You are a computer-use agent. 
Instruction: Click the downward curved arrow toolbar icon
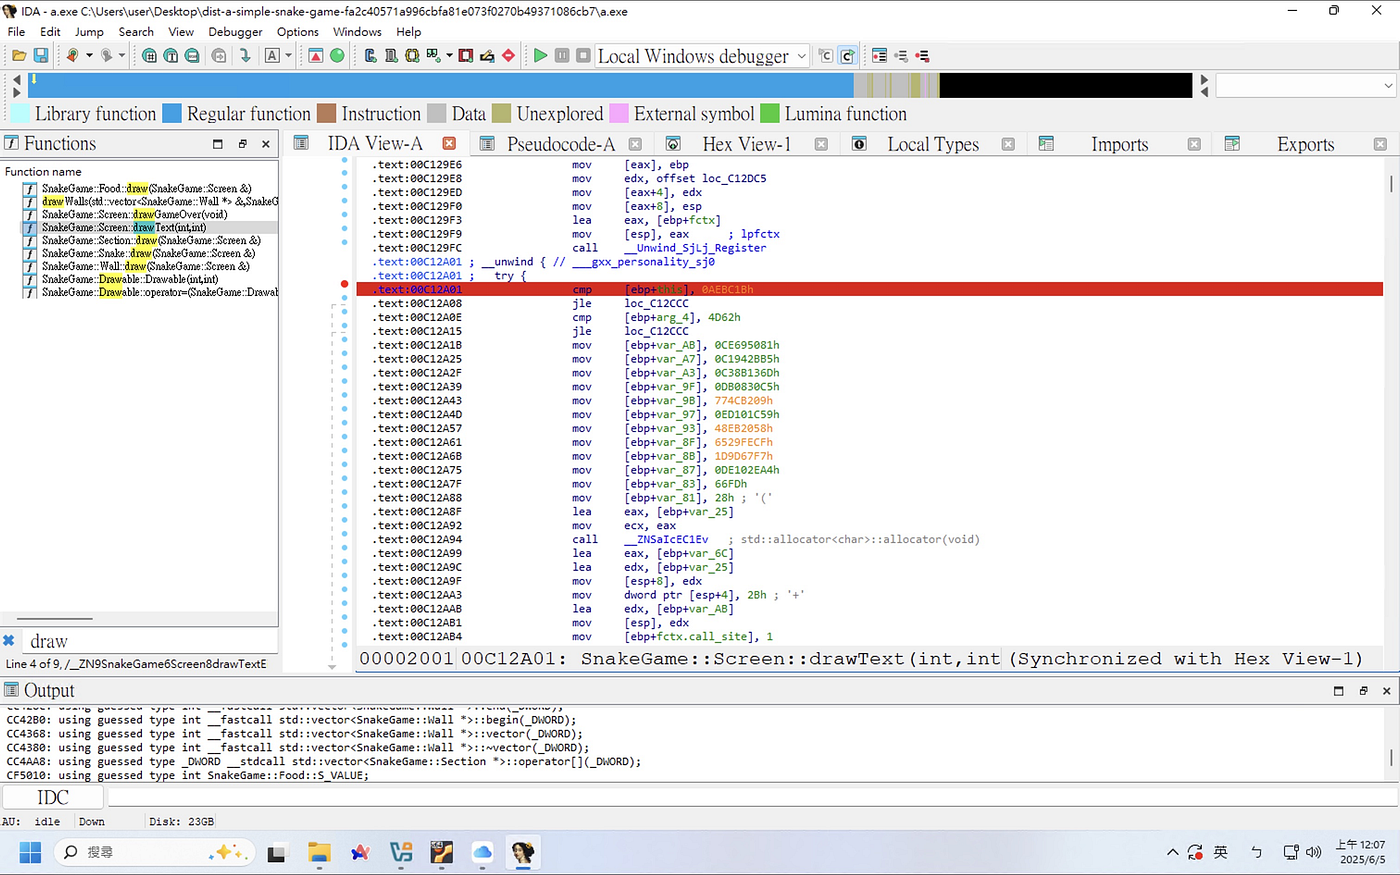pyautogui.click(x=245, y=56)
